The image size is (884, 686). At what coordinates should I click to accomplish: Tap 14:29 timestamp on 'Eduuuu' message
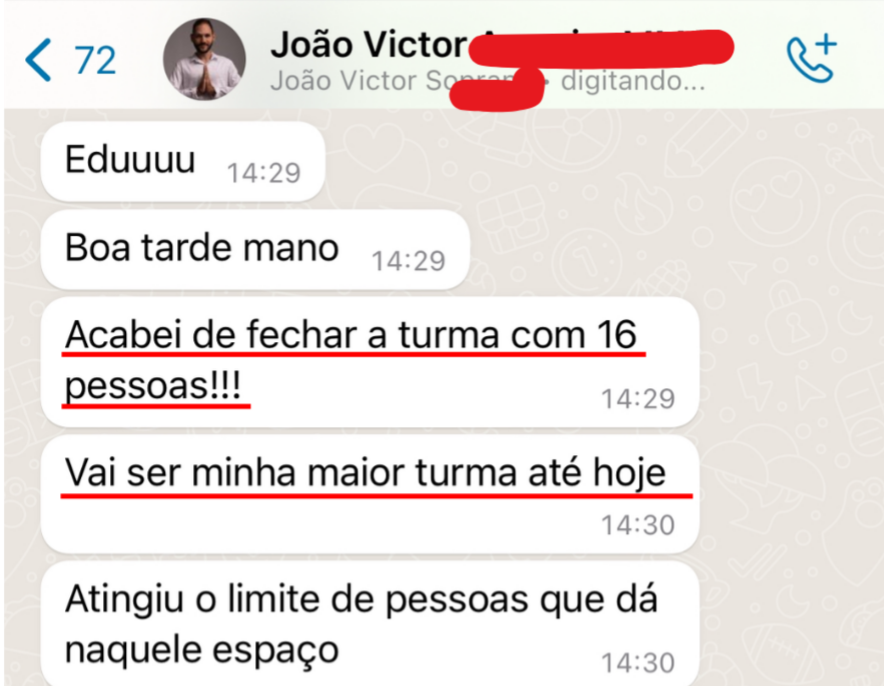(x=263, y=173)
